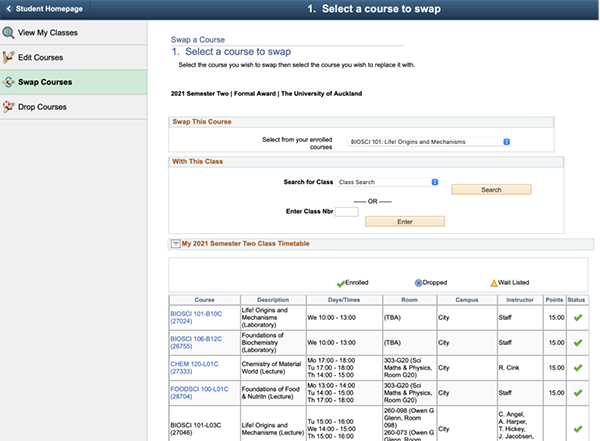Click Chemistry of Material World description cell
Image resolution: width=600 pixels, height=441 pixels.
271,368
